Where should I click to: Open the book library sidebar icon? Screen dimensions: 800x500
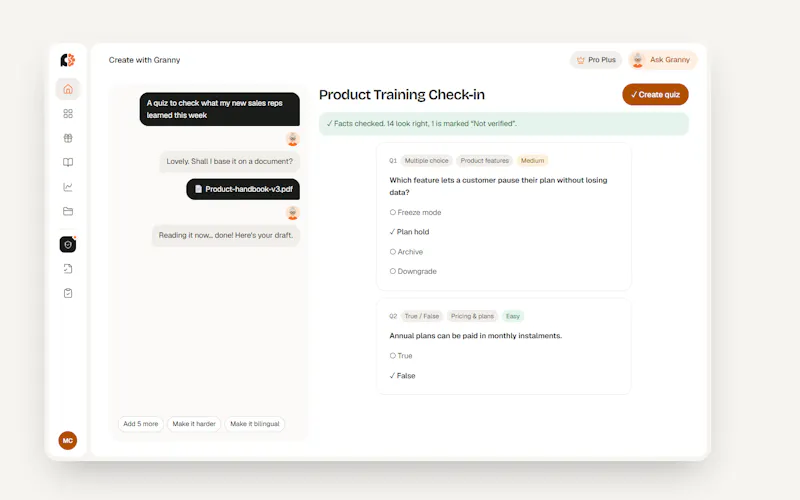pyautogui.click(x=68, y=162)
